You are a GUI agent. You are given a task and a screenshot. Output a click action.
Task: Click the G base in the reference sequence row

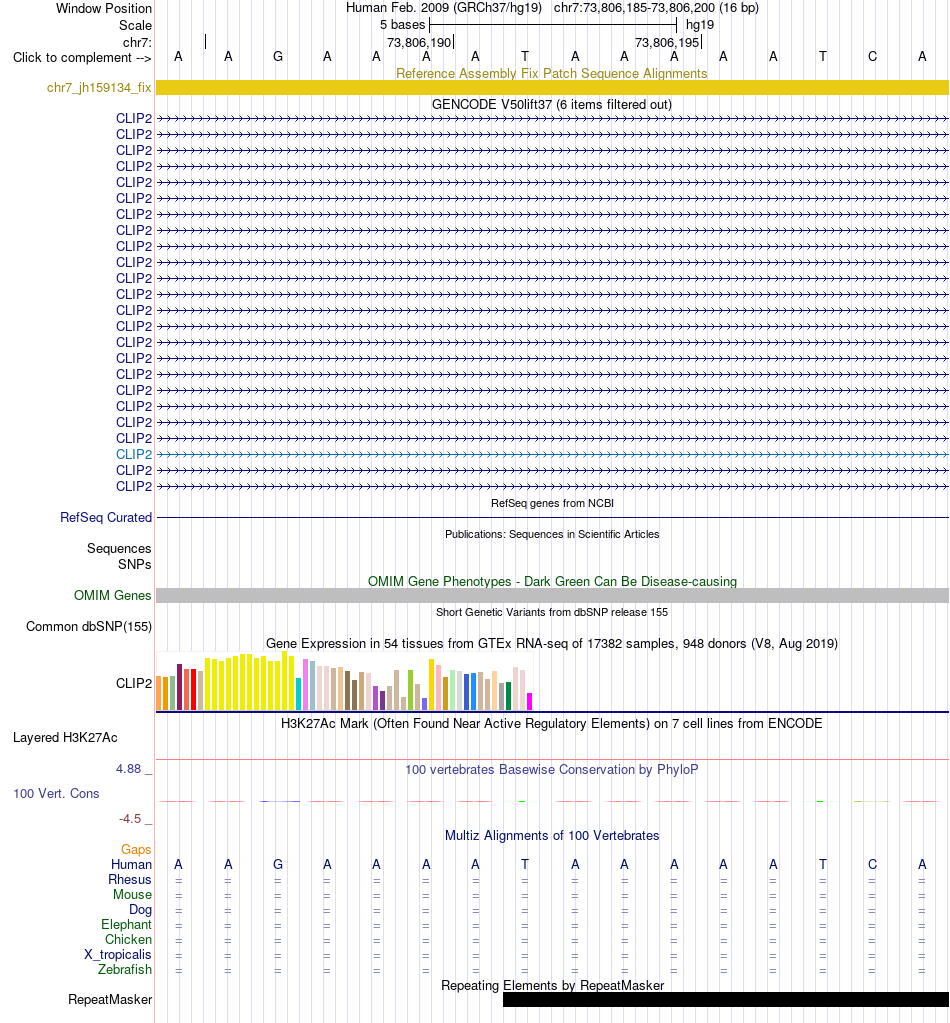click(278, 57)
